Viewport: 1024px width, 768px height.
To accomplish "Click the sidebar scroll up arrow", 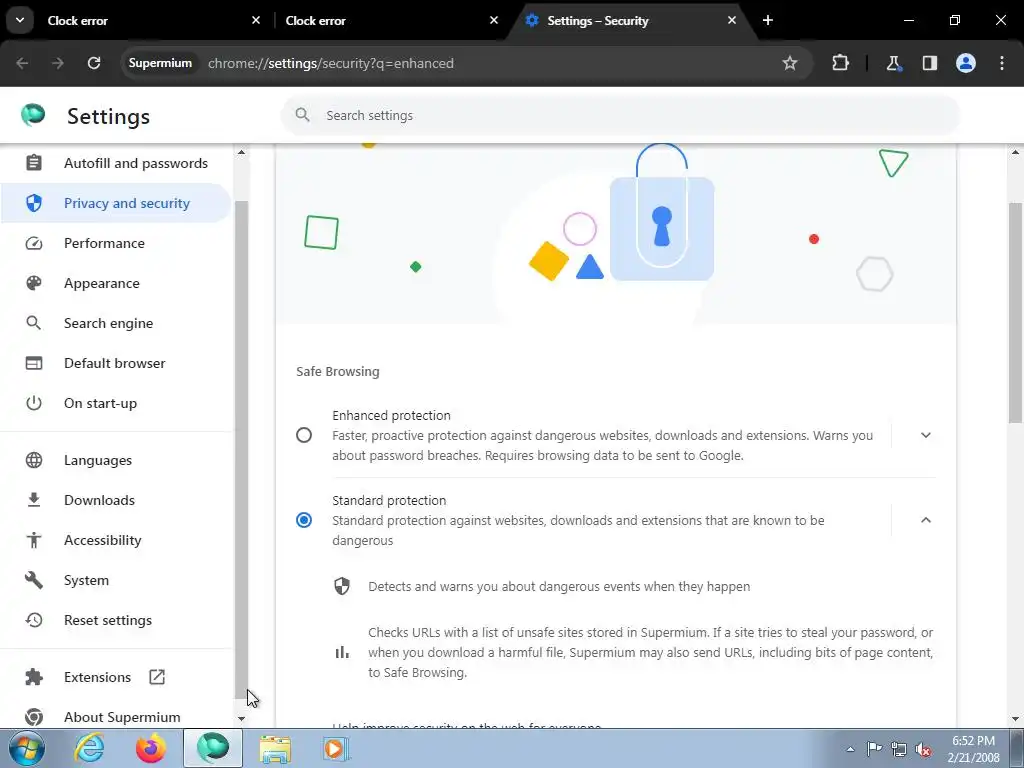I will point(241,152).
